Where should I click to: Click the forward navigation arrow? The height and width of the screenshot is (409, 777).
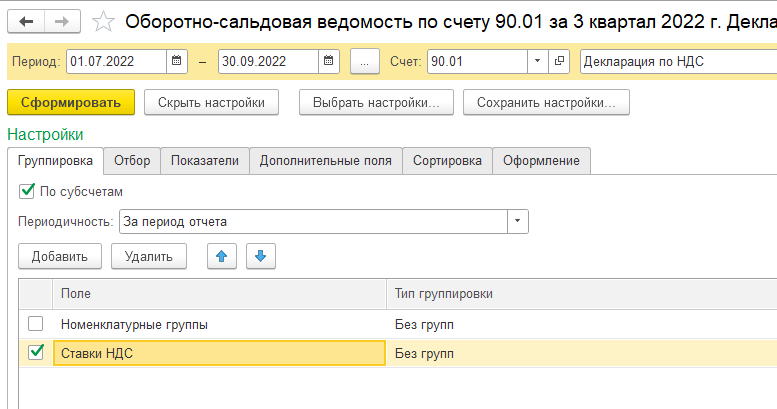coord(61,20)
